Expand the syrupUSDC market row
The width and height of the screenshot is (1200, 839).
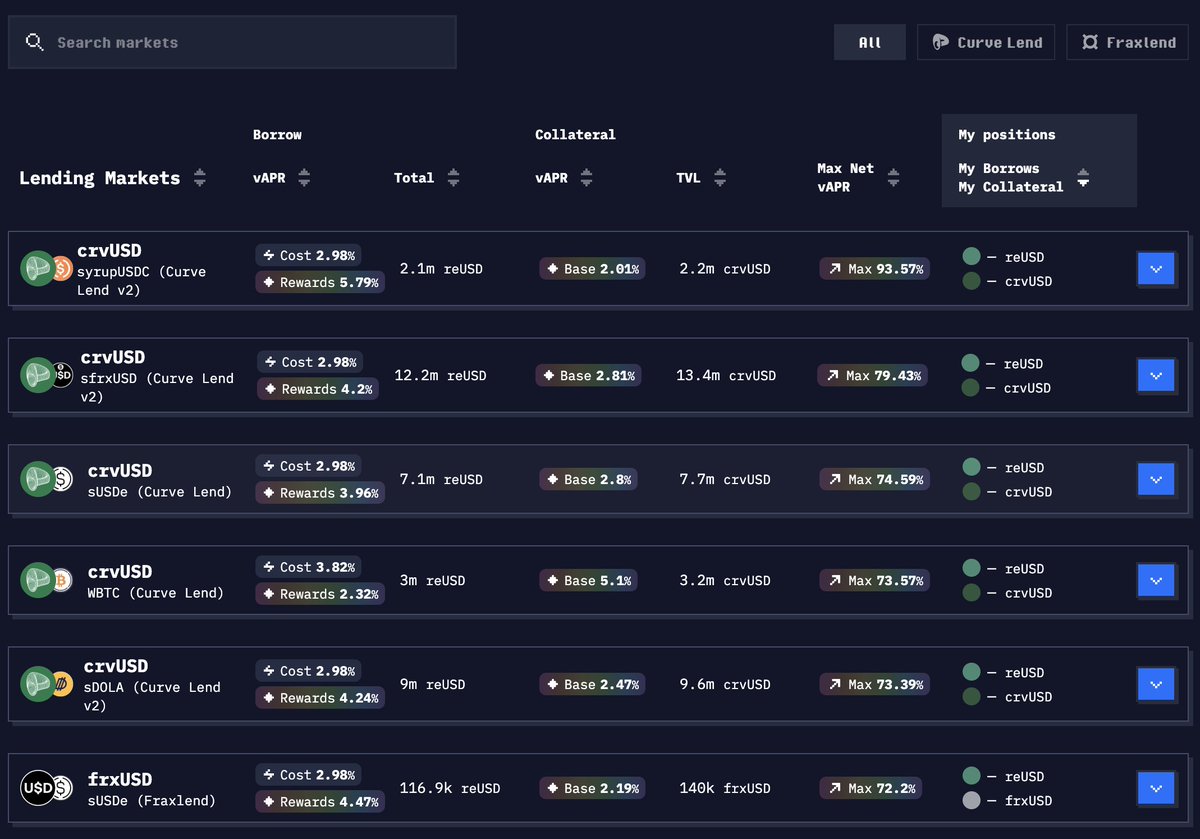tap(1156, 269)
